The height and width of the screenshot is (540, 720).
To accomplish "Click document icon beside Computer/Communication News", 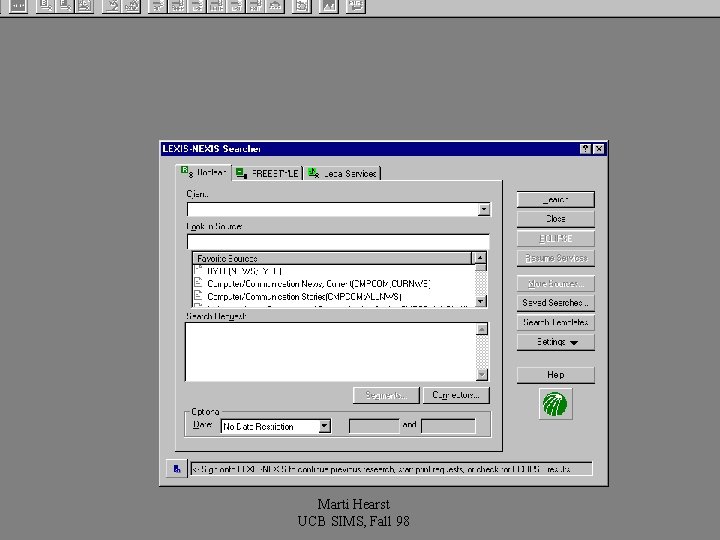I will [198, 282].
